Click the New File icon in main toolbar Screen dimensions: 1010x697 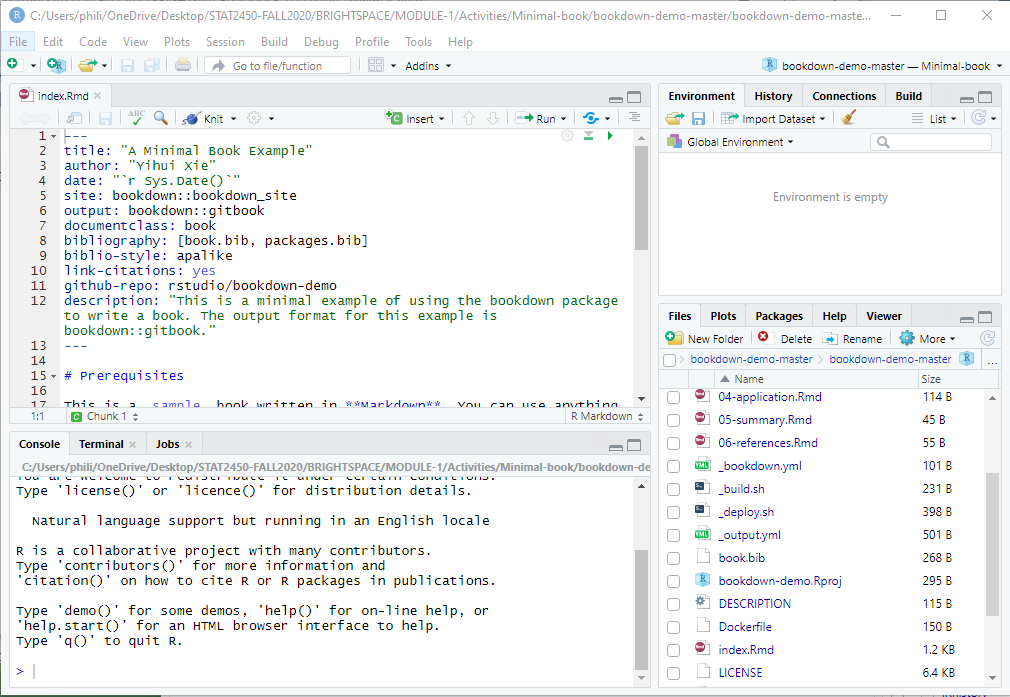coord(12,64)
